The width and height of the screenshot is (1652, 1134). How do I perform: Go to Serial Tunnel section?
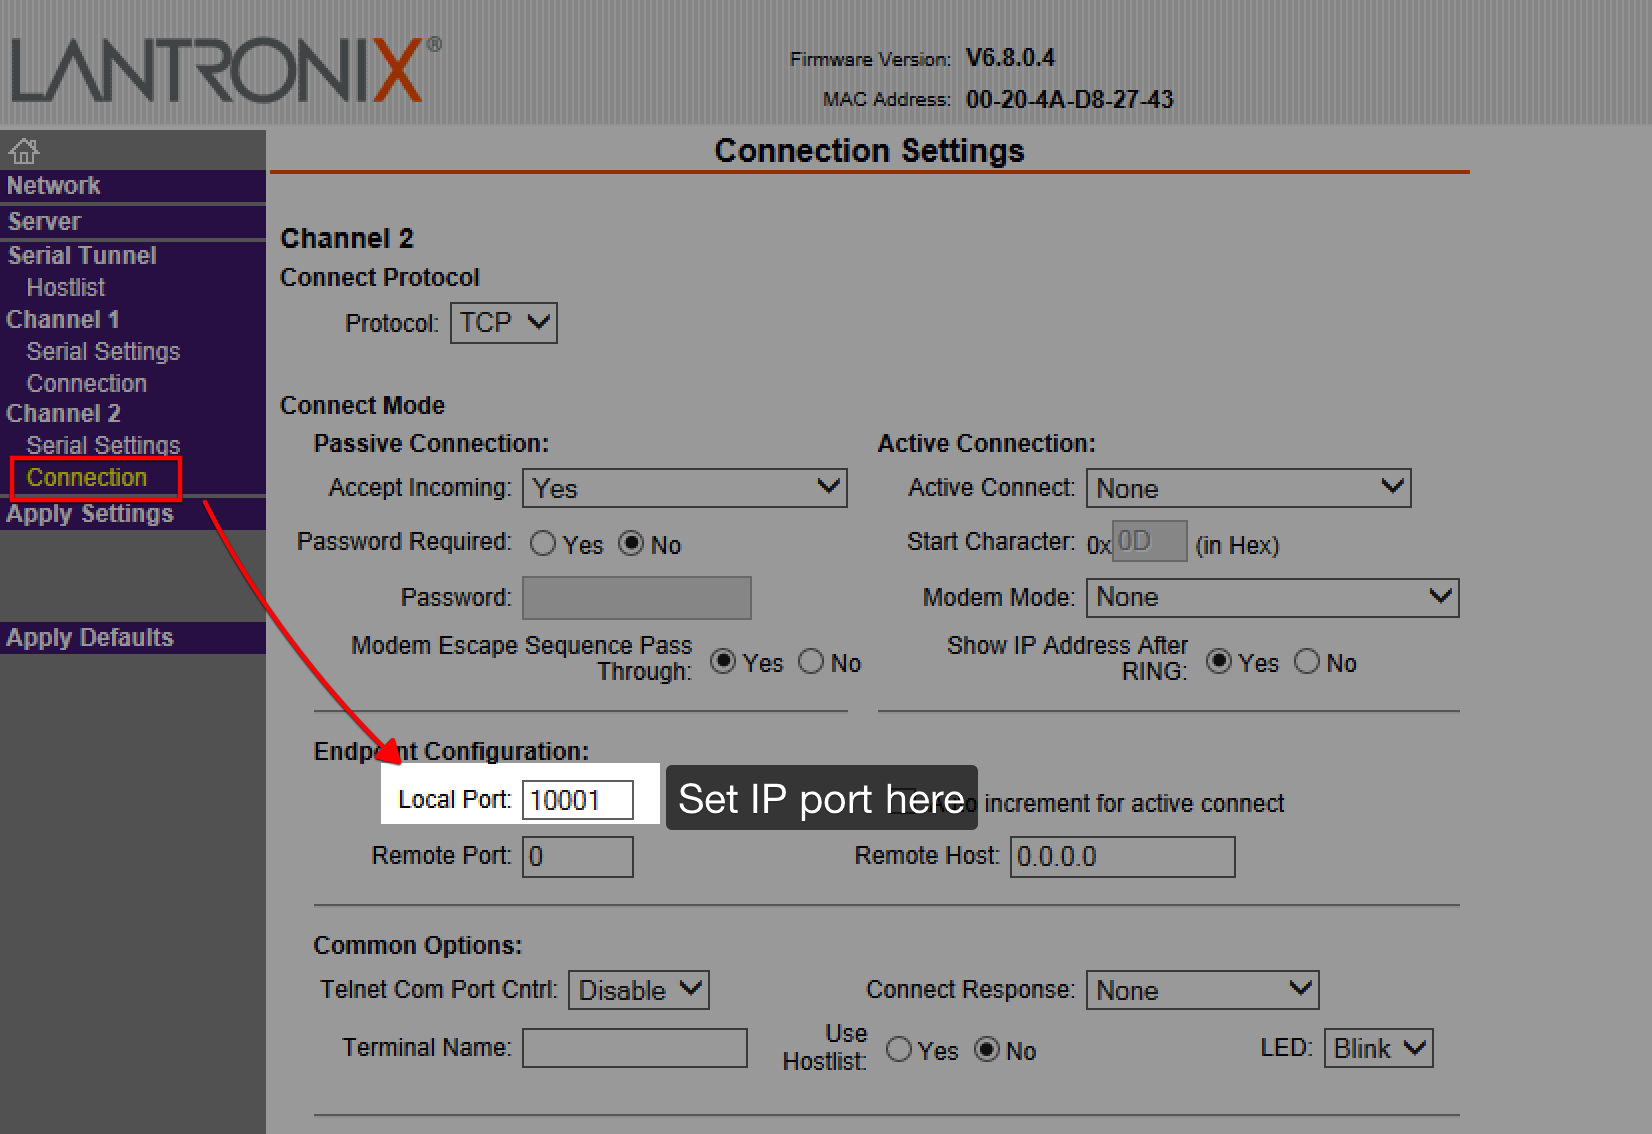click(82, 256)
